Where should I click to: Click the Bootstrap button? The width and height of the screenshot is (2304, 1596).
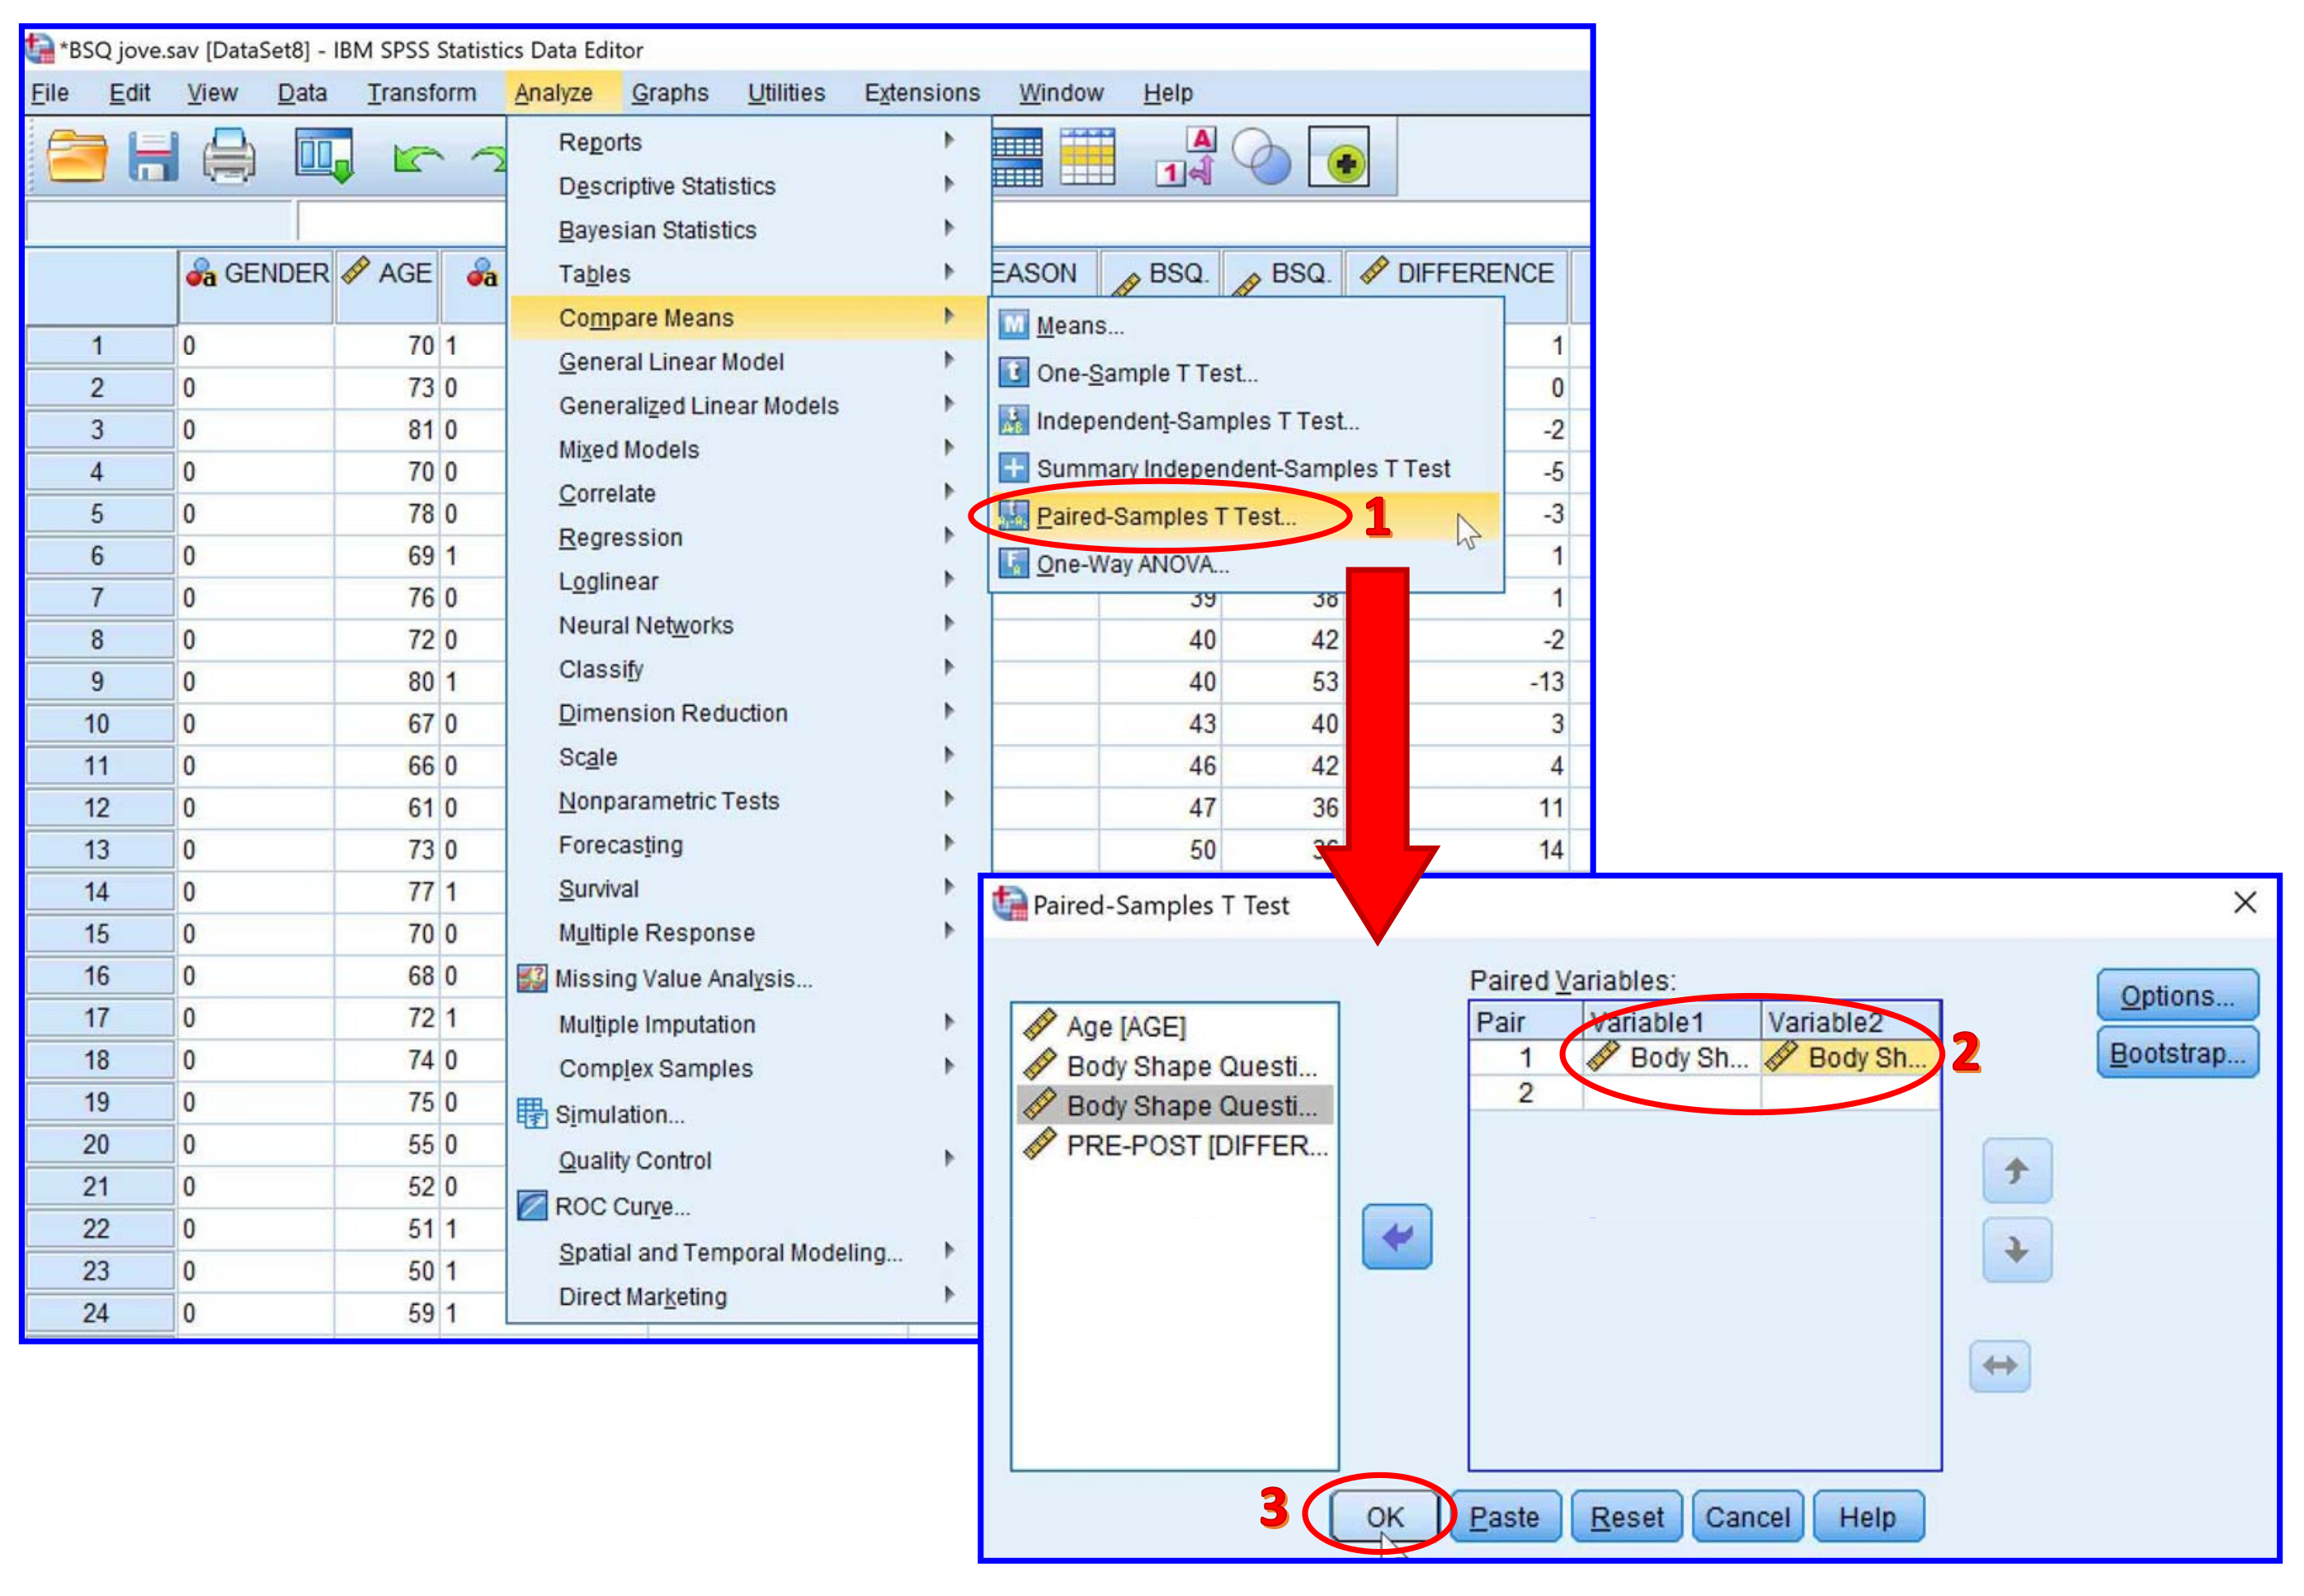coord(2176,1054)
